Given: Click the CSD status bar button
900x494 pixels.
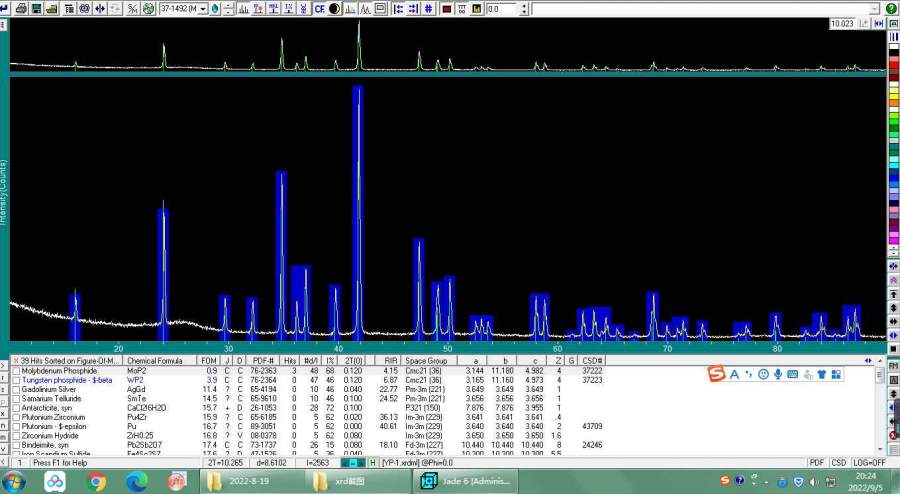Looking at the screenshot, I should tap(838, 463).
